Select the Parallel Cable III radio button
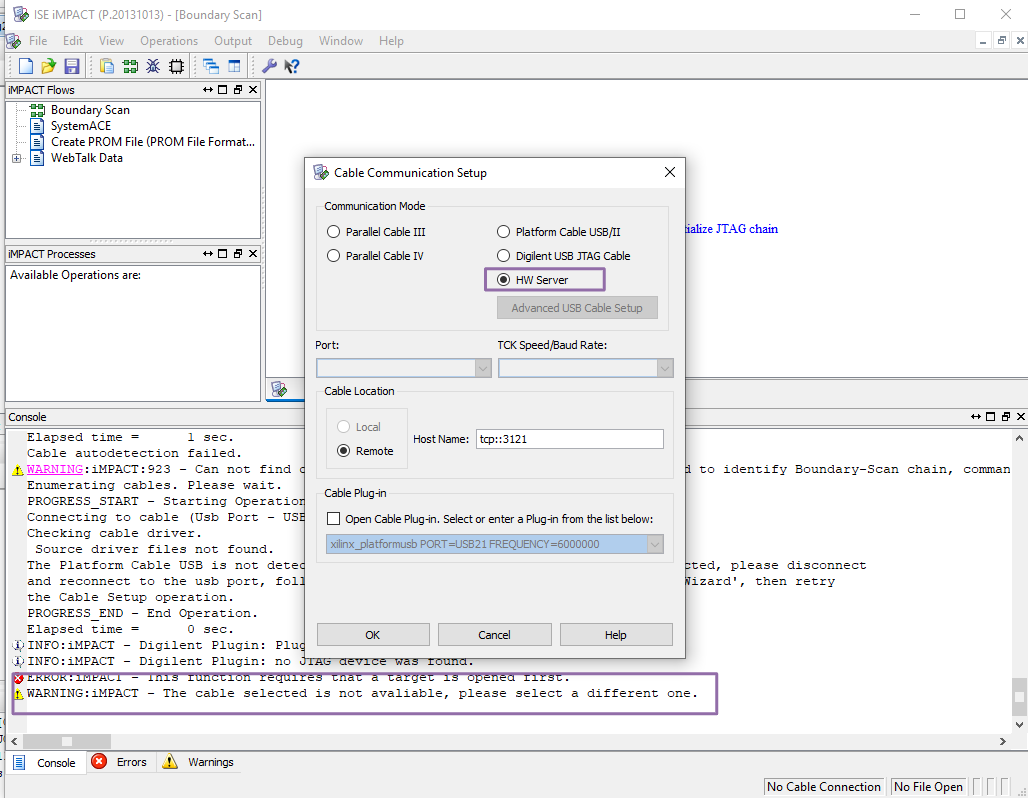The height and width of the screenshot is (798, 1028). click(x=334, y=232)
